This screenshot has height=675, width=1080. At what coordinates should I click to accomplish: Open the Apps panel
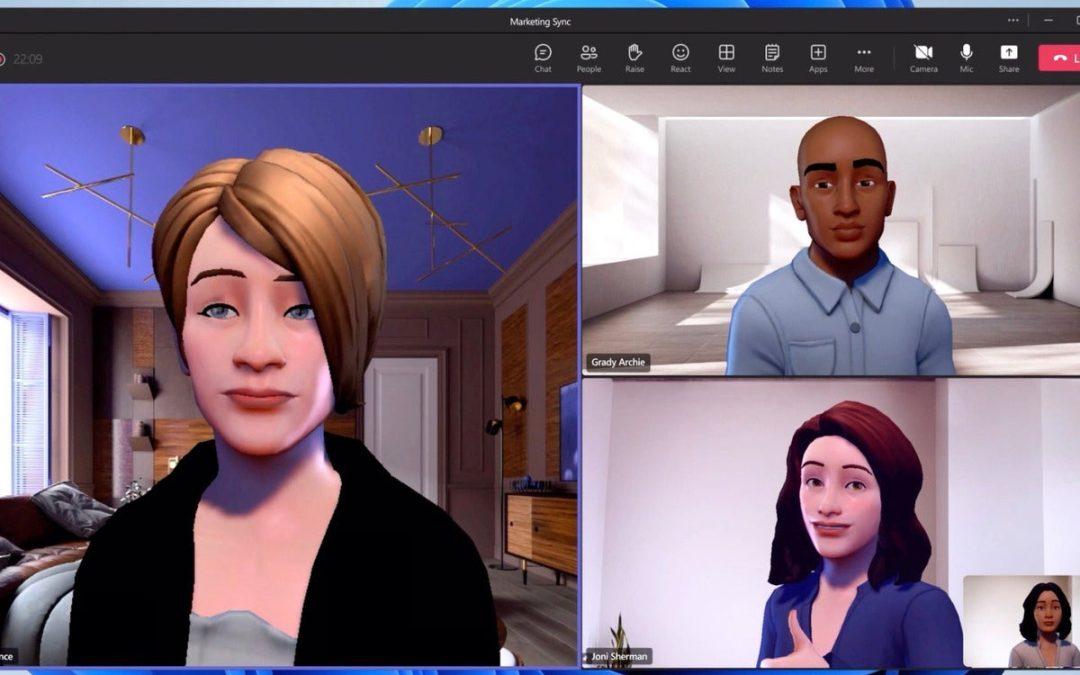818,58
